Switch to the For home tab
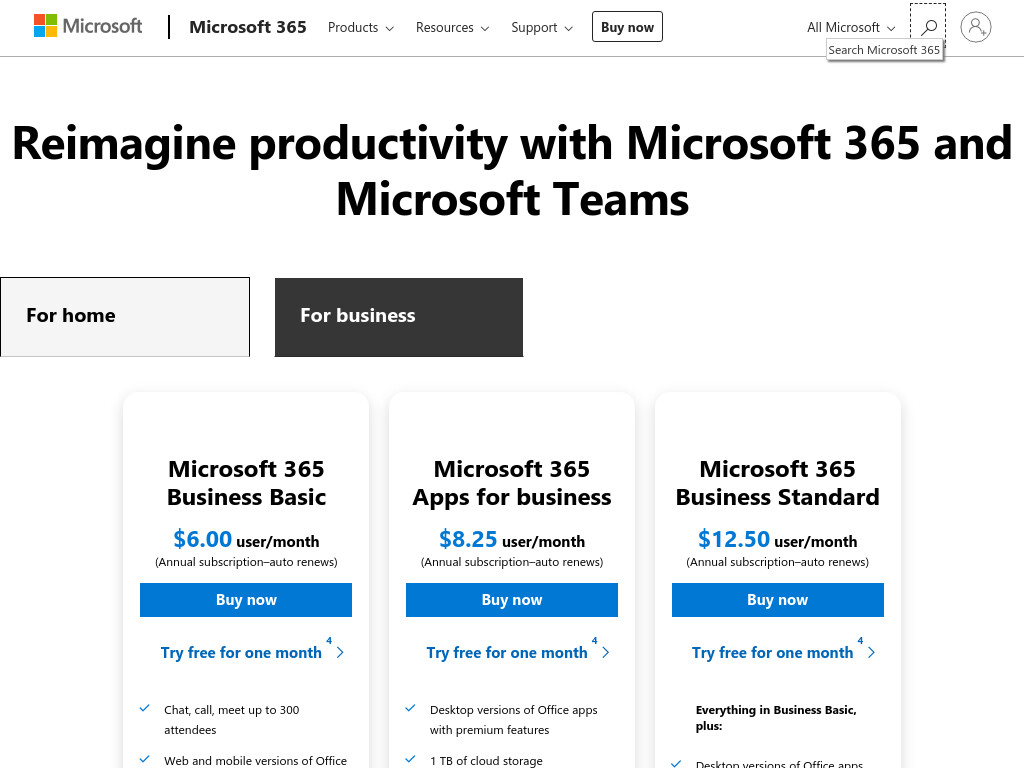This screenshot has width=1024, height=768. (x=125, y=317)
